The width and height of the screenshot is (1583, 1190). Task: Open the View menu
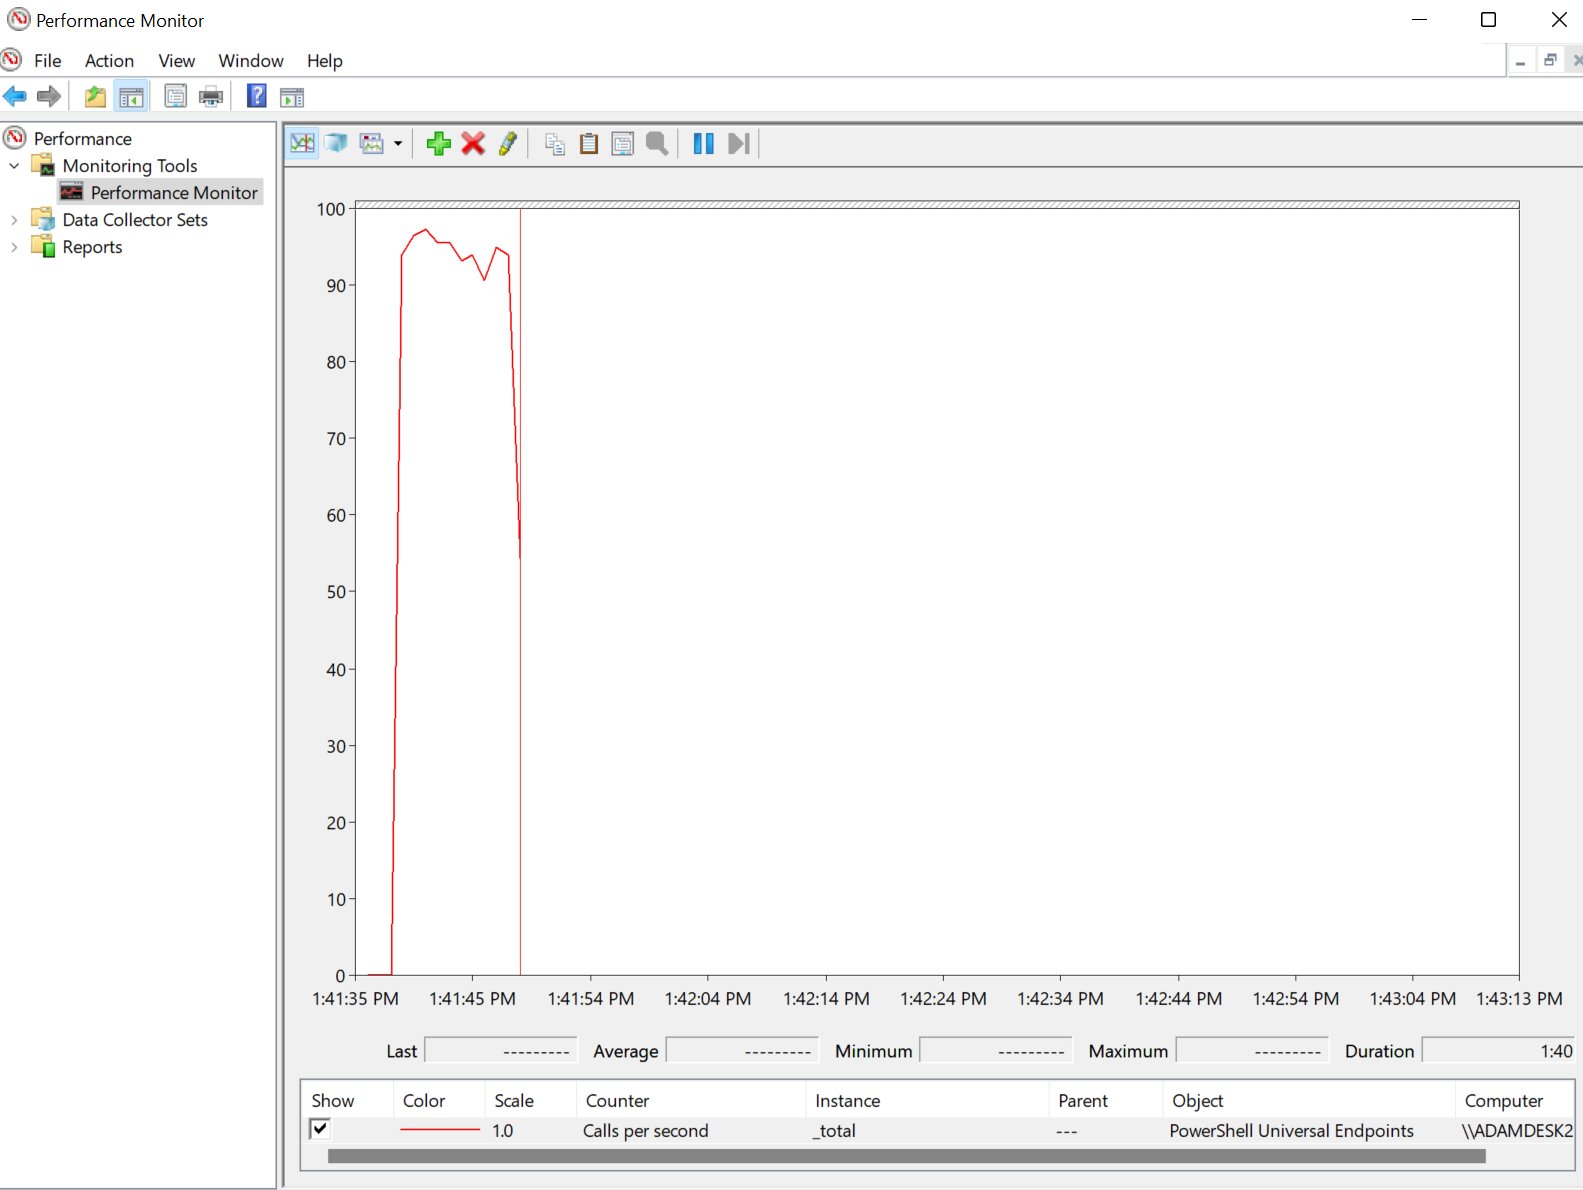click(x=176, y=61)
